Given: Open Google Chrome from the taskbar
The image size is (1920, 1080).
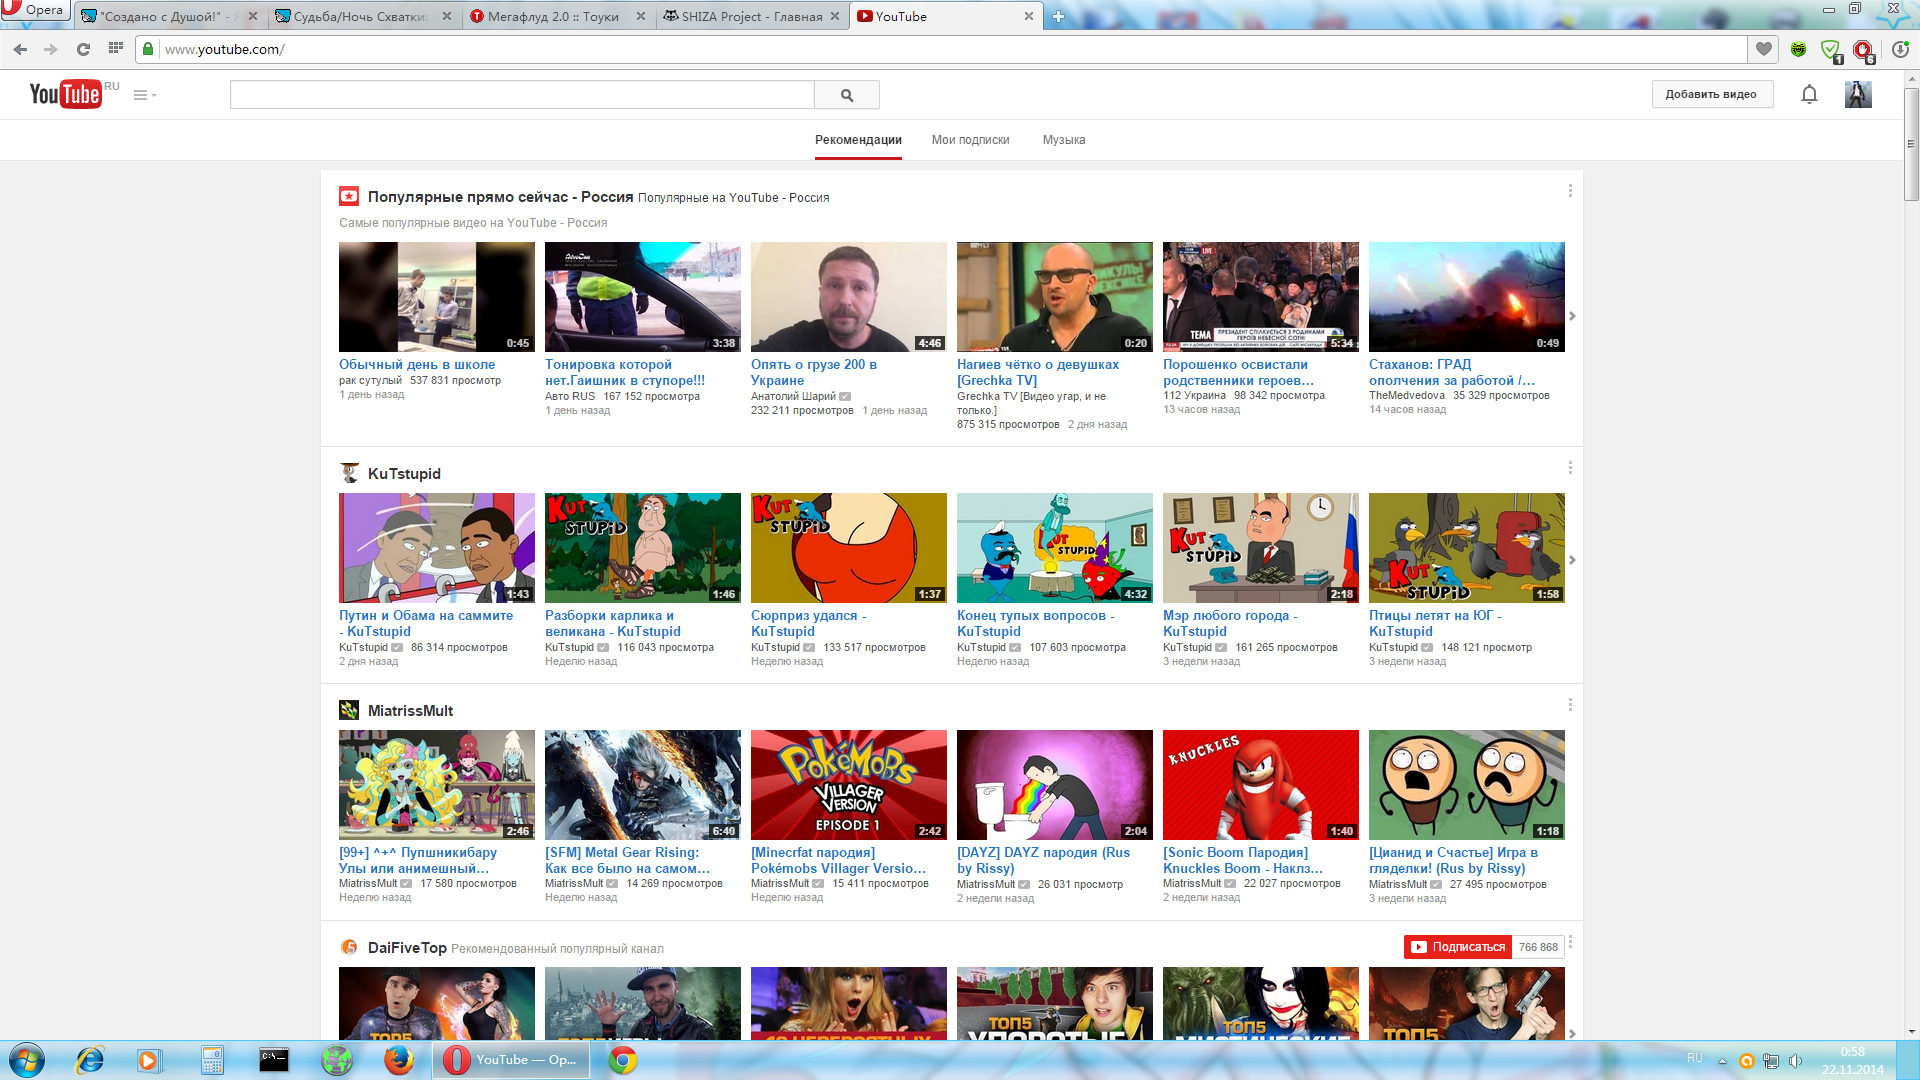Looking at the screenshot, I should tap(623, 1060).
